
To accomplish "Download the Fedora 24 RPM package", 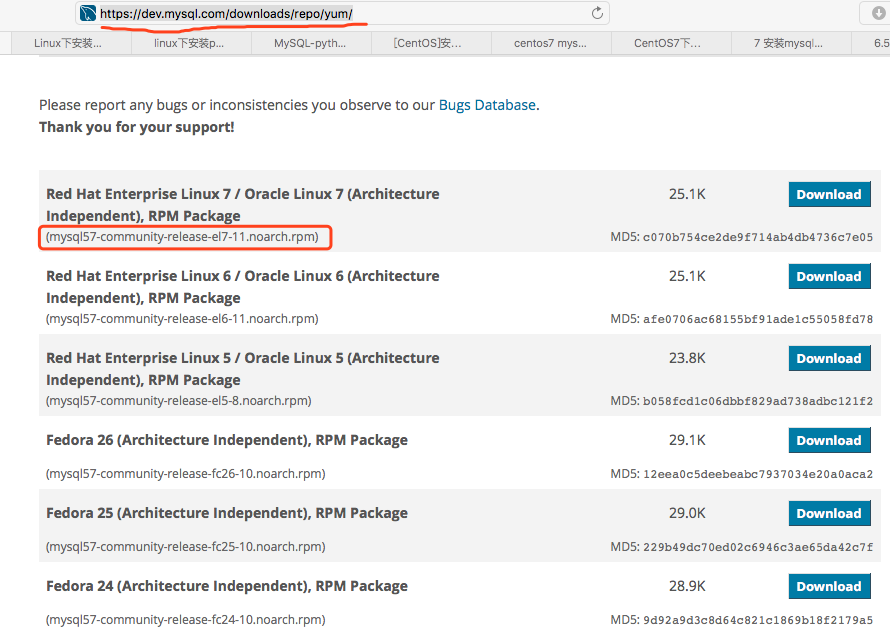I will (x=829, y=586).
